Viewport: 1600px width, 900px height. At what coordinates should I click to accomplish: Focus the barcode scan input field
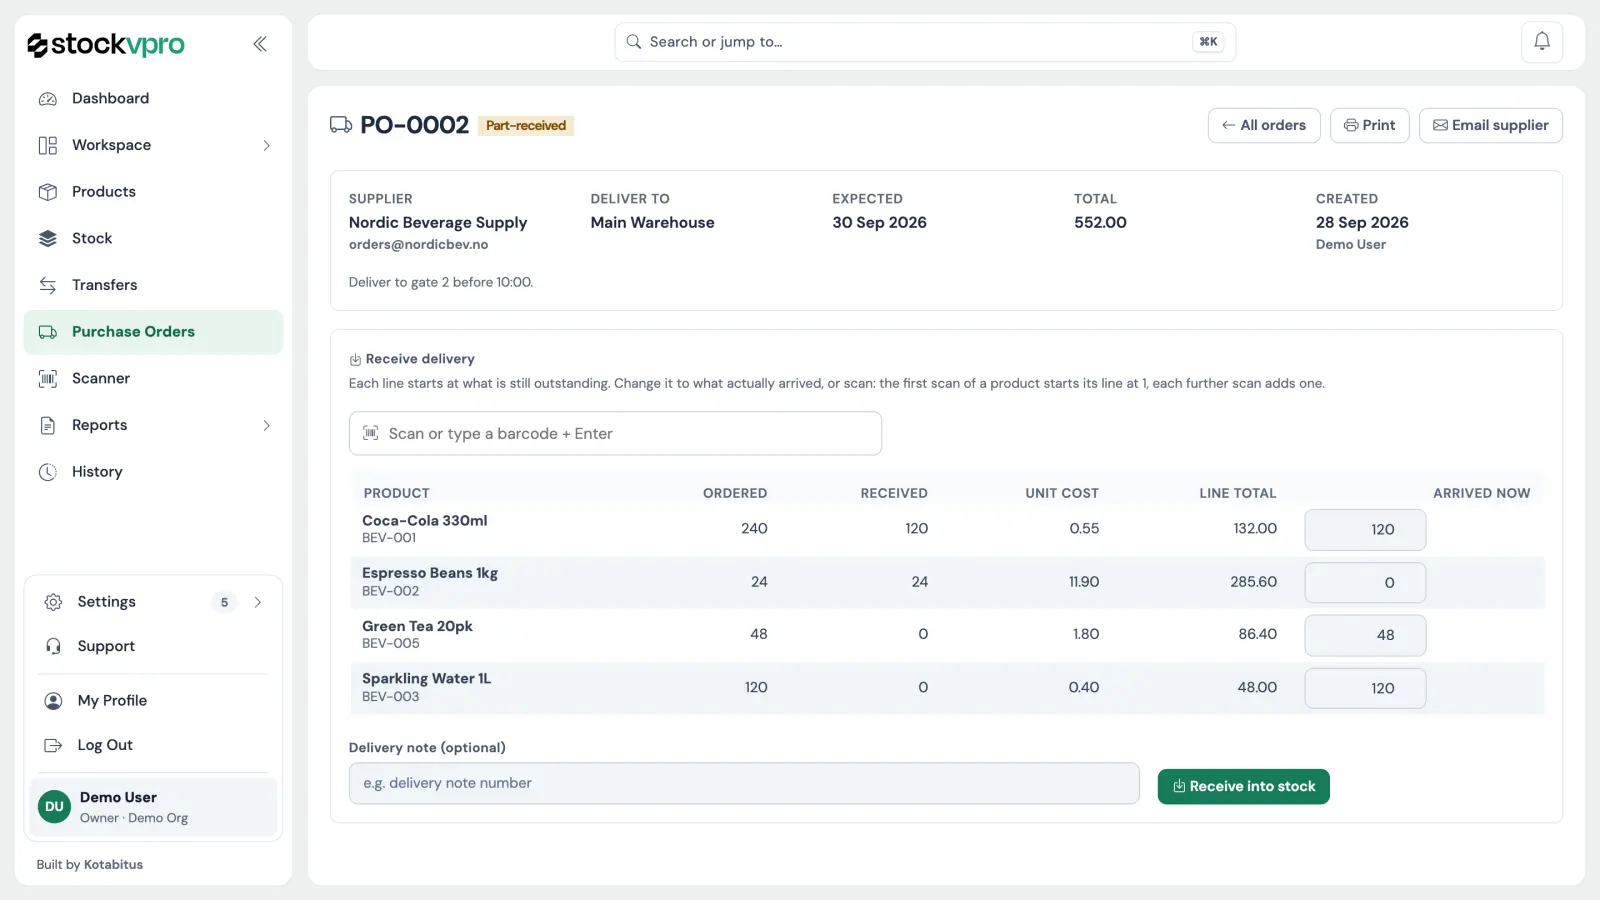pyautogui.click(x=615, y=434)
